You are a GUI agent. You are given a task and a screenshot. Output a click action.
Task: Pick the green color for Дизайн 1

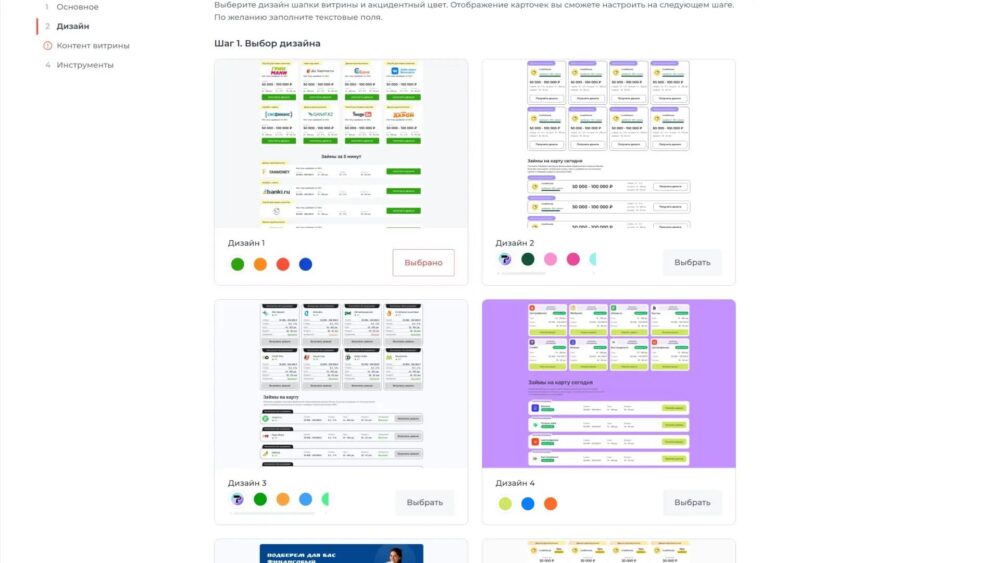238,264
